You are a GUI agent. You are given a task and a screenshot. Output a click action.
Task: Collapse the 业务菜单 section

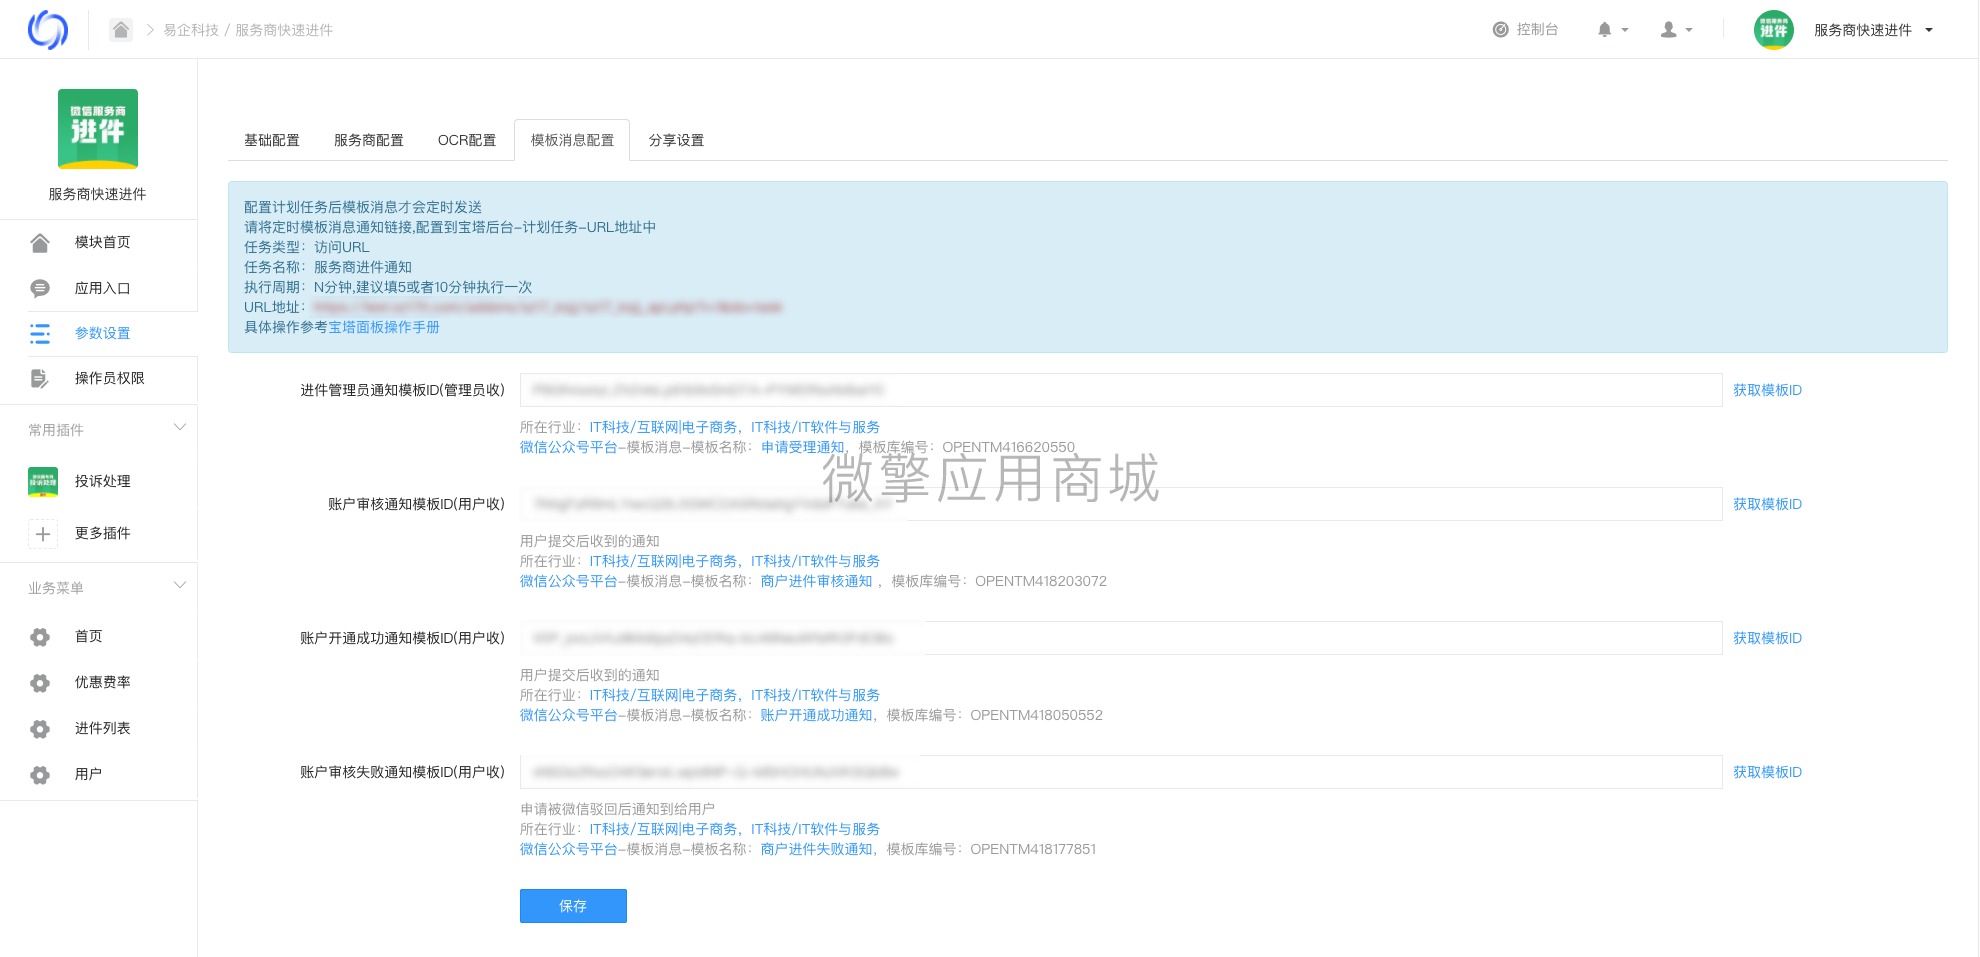[180, 585]
